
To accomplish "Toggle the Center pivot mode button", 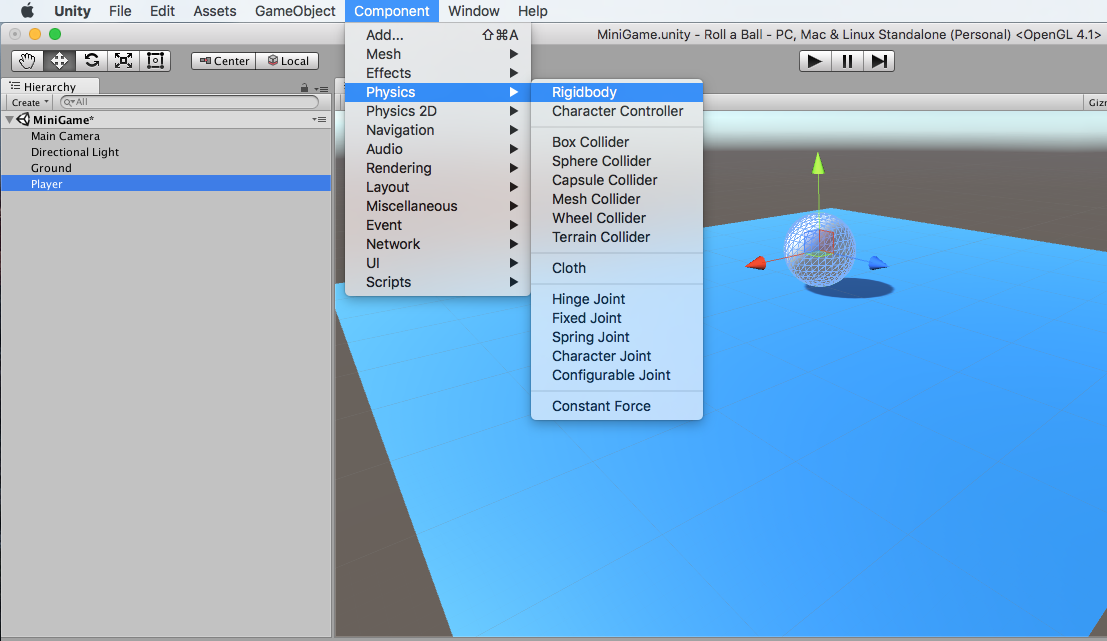I will [x=224, y=61].
